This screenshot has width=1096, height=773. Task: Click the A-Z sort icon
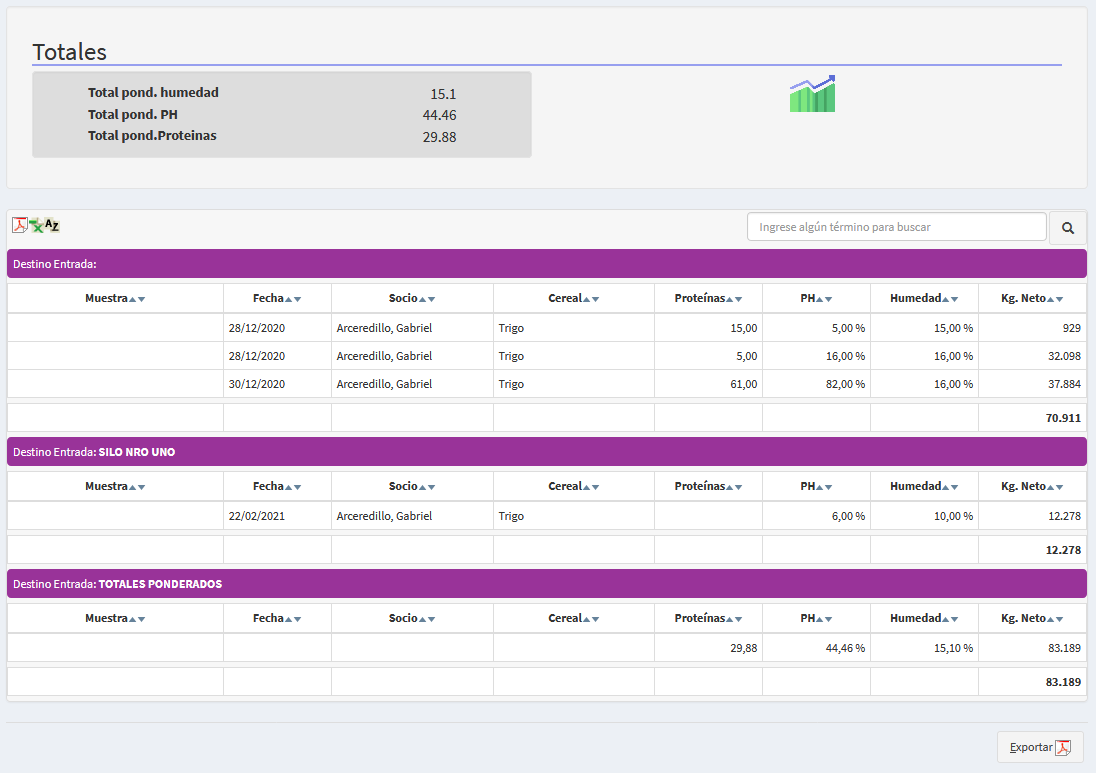tap(52, 226)
